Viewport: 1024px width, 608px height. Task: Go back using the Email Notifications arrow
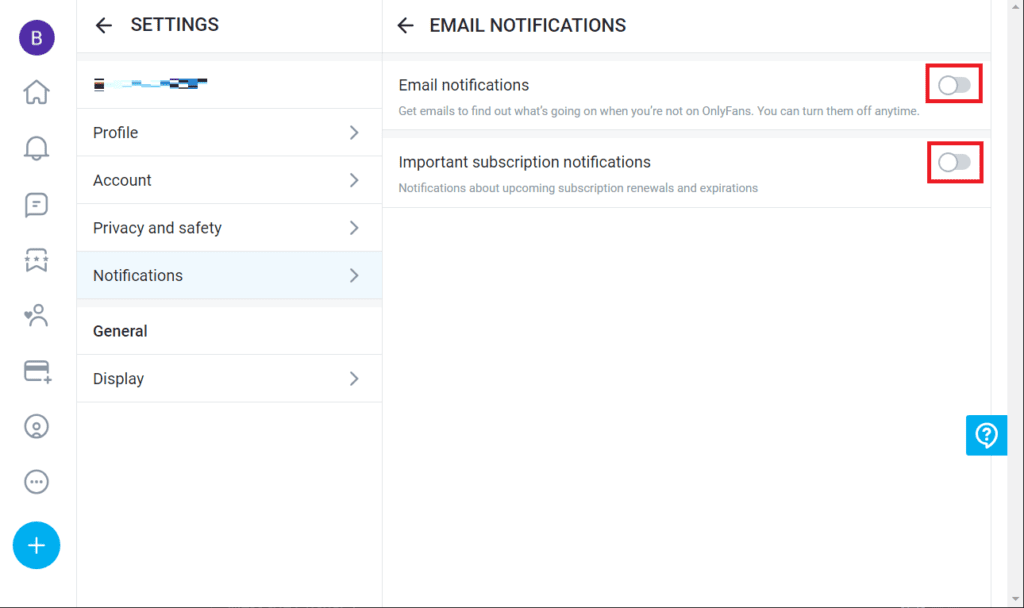click(405, 25)
